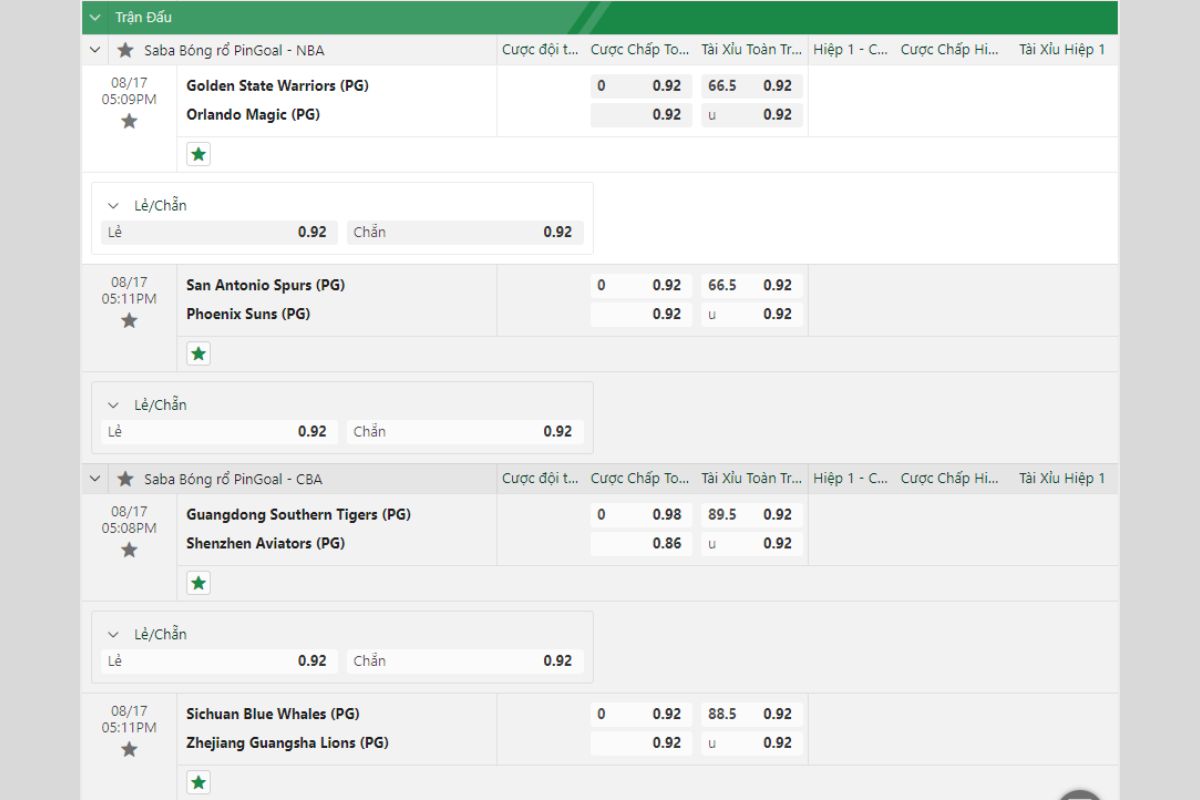
Task: Bet Chẵn at 0.92 for Spurs match
Action: [465, 432]
